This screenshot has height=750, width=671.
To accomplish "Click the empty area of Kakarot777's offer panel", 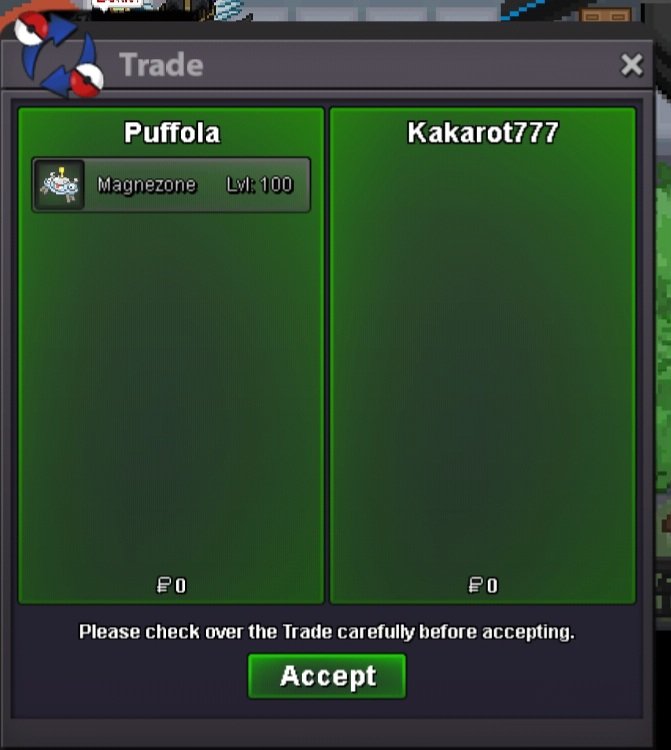I will tap(483, 359).
